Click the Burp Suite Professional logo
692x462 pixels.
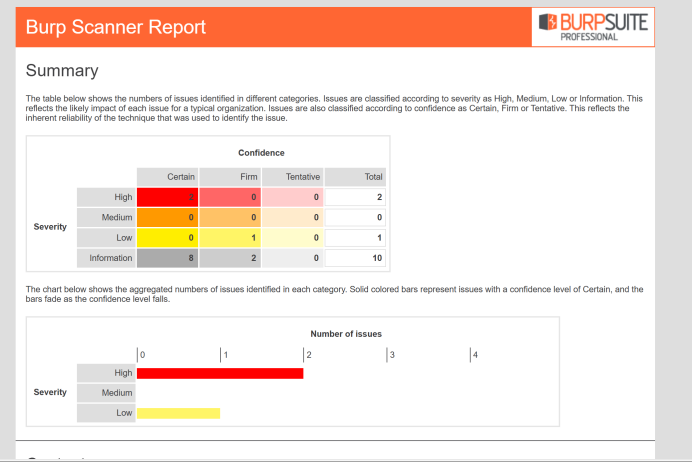point(593,27)
